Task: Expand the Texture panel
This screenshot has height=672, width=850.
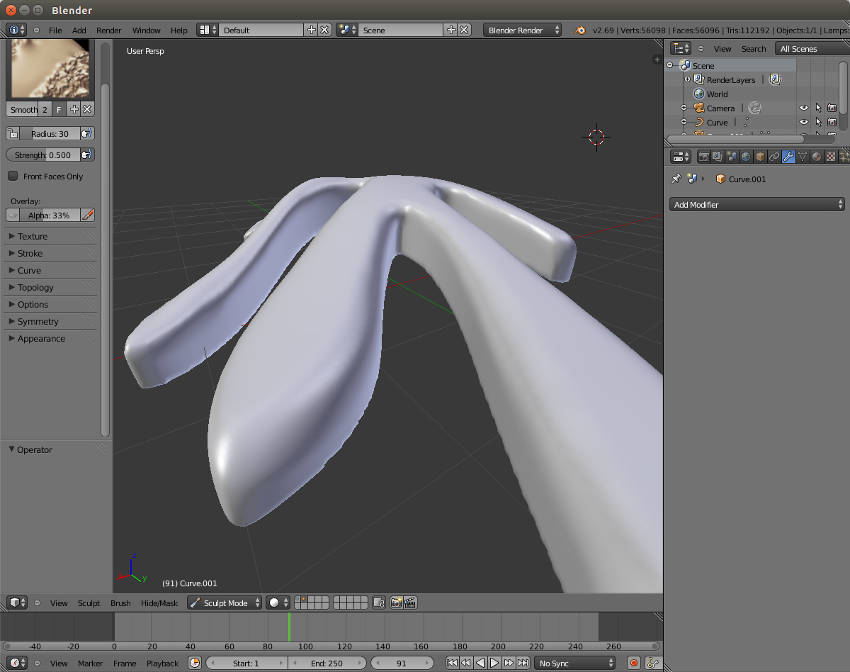Action: [32, 236]
